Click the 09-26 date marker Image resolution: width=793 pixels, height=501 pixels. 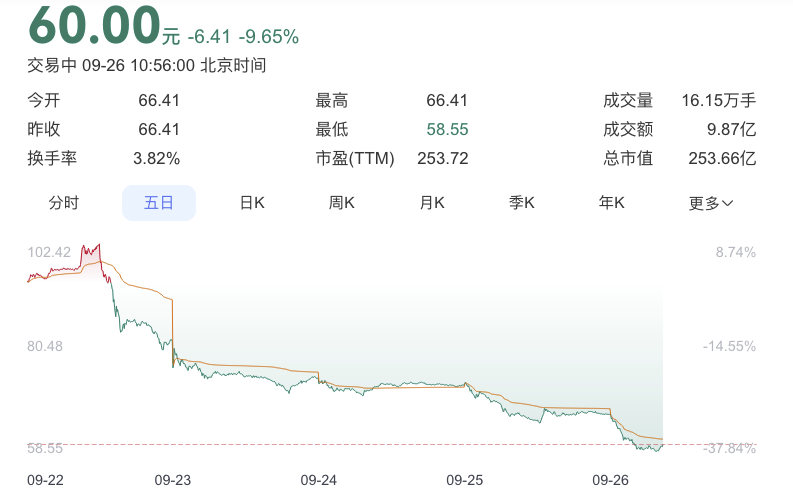(x=609, y=480)
